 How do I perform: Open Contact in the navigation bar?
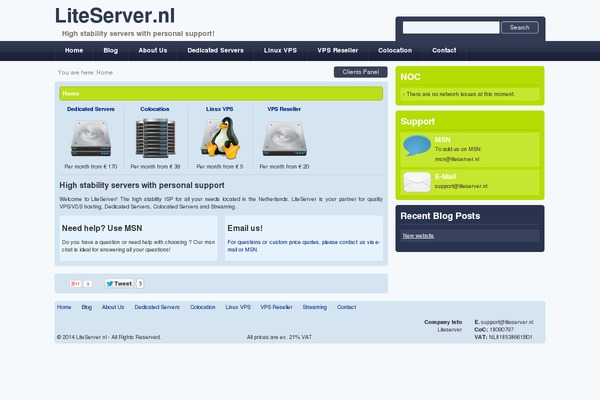click(x=444, y=51)
